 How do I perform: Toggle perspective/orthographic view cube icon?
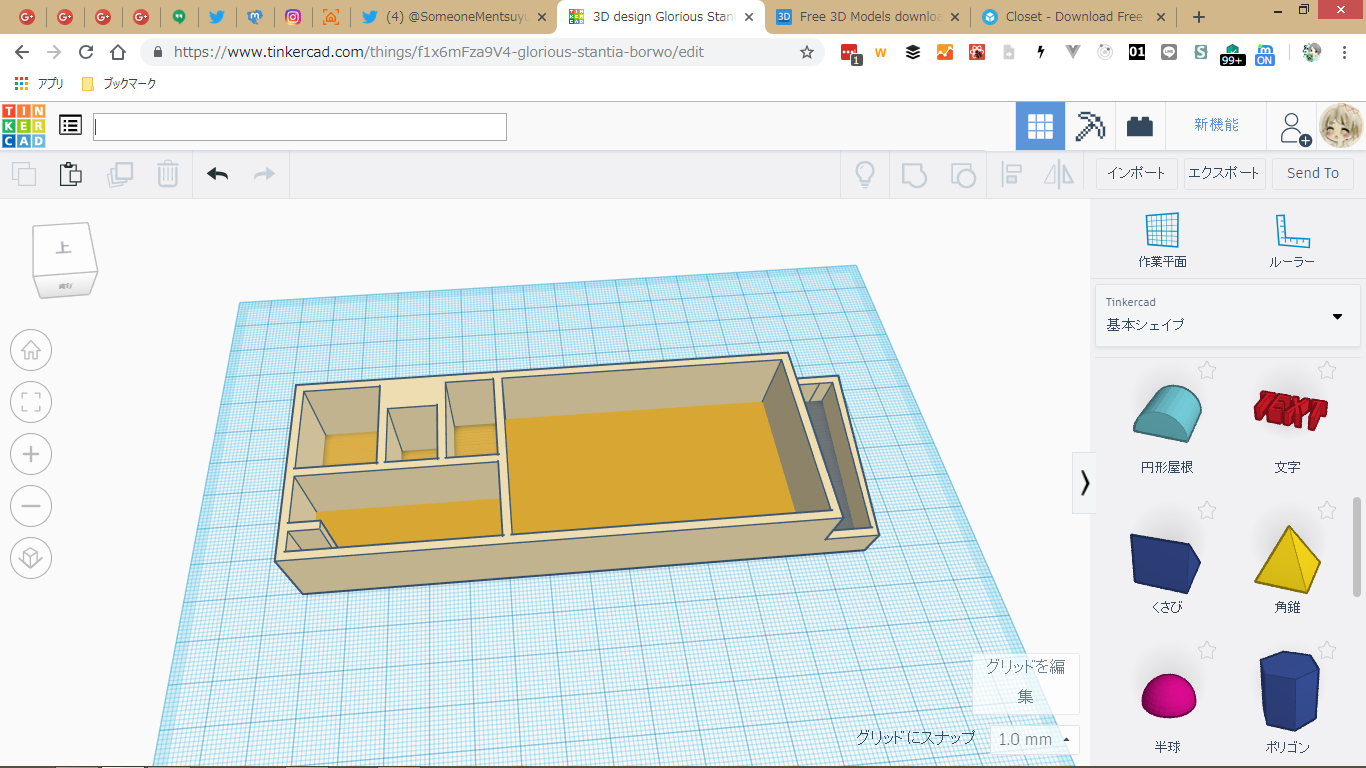click(x=31, y=558)
